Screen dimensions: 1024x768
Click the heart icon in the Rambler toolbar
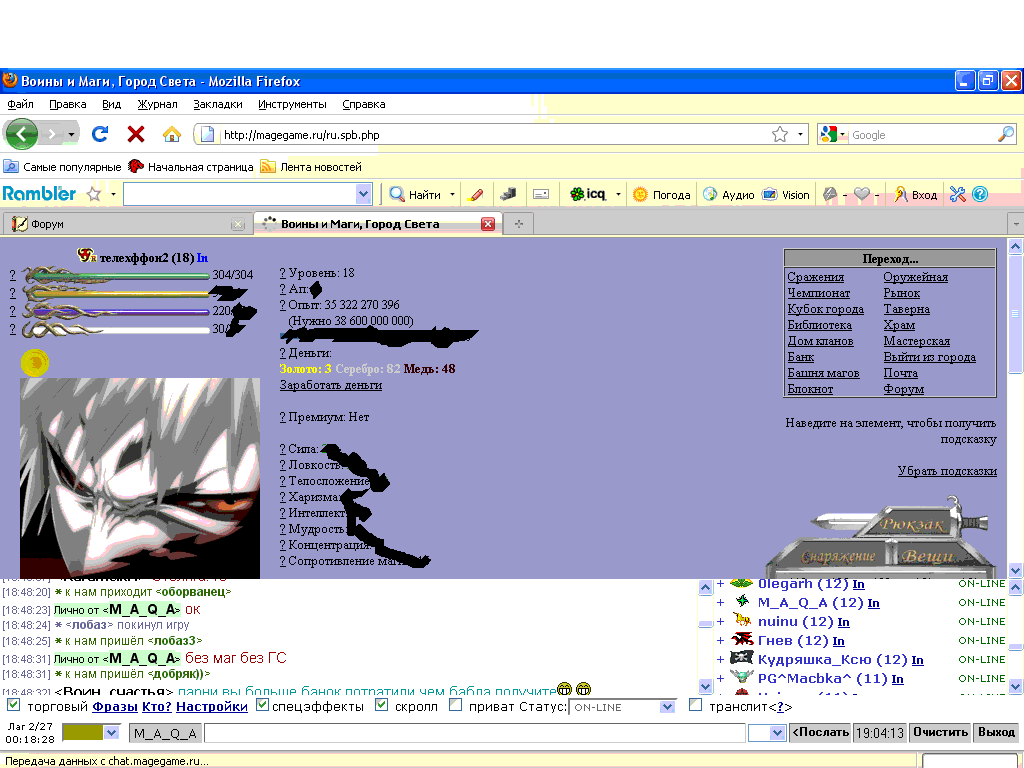862,194
